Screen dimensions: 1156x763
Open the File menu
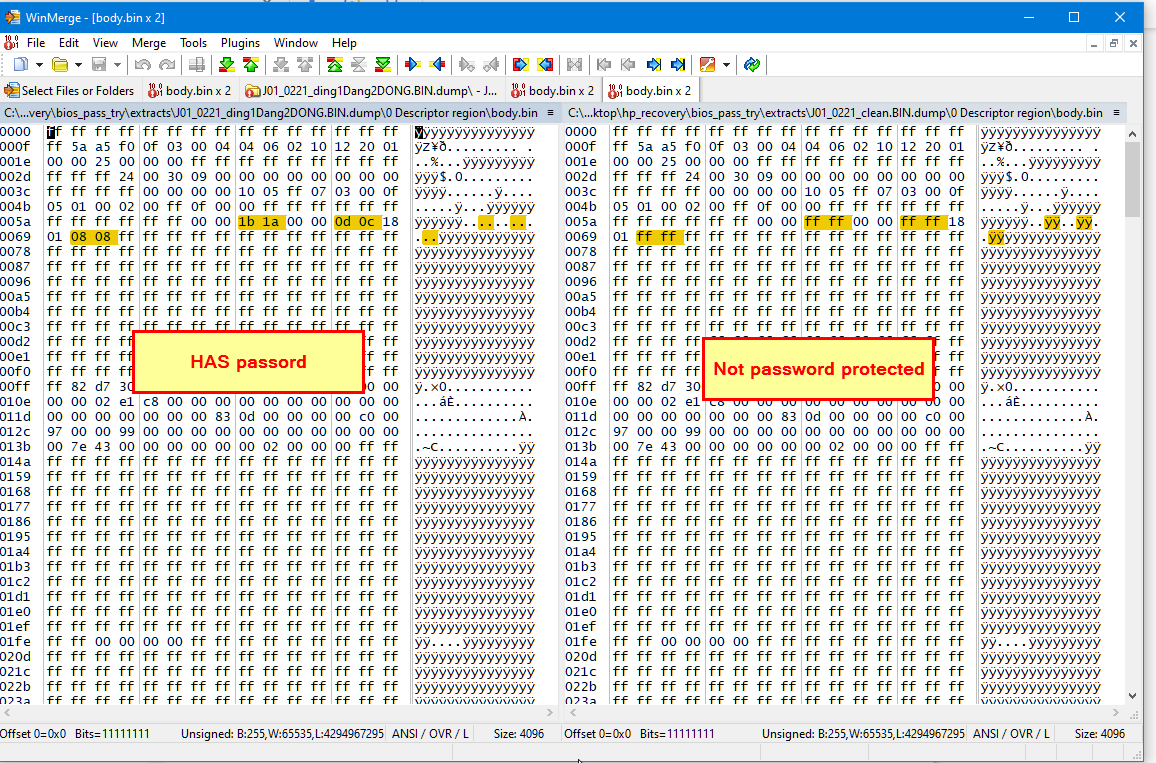tap(36, 43)
